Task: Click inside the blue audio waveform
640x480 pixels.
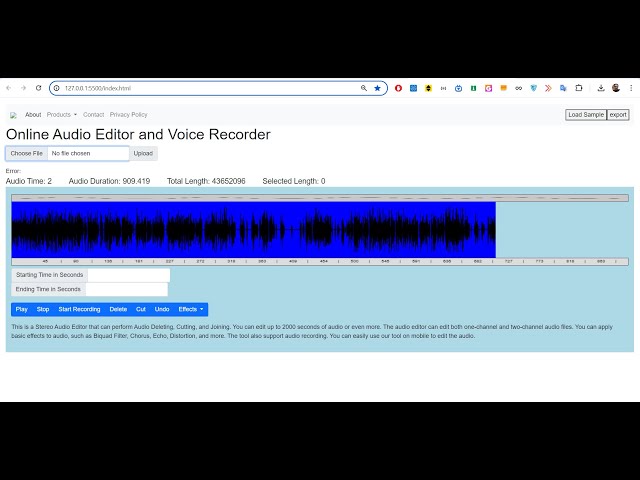Action: (250, 230)
